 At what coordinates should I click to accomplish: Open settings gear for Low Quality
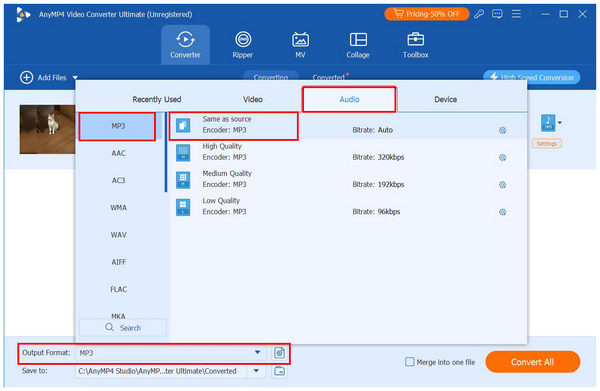tap(502, 212)
